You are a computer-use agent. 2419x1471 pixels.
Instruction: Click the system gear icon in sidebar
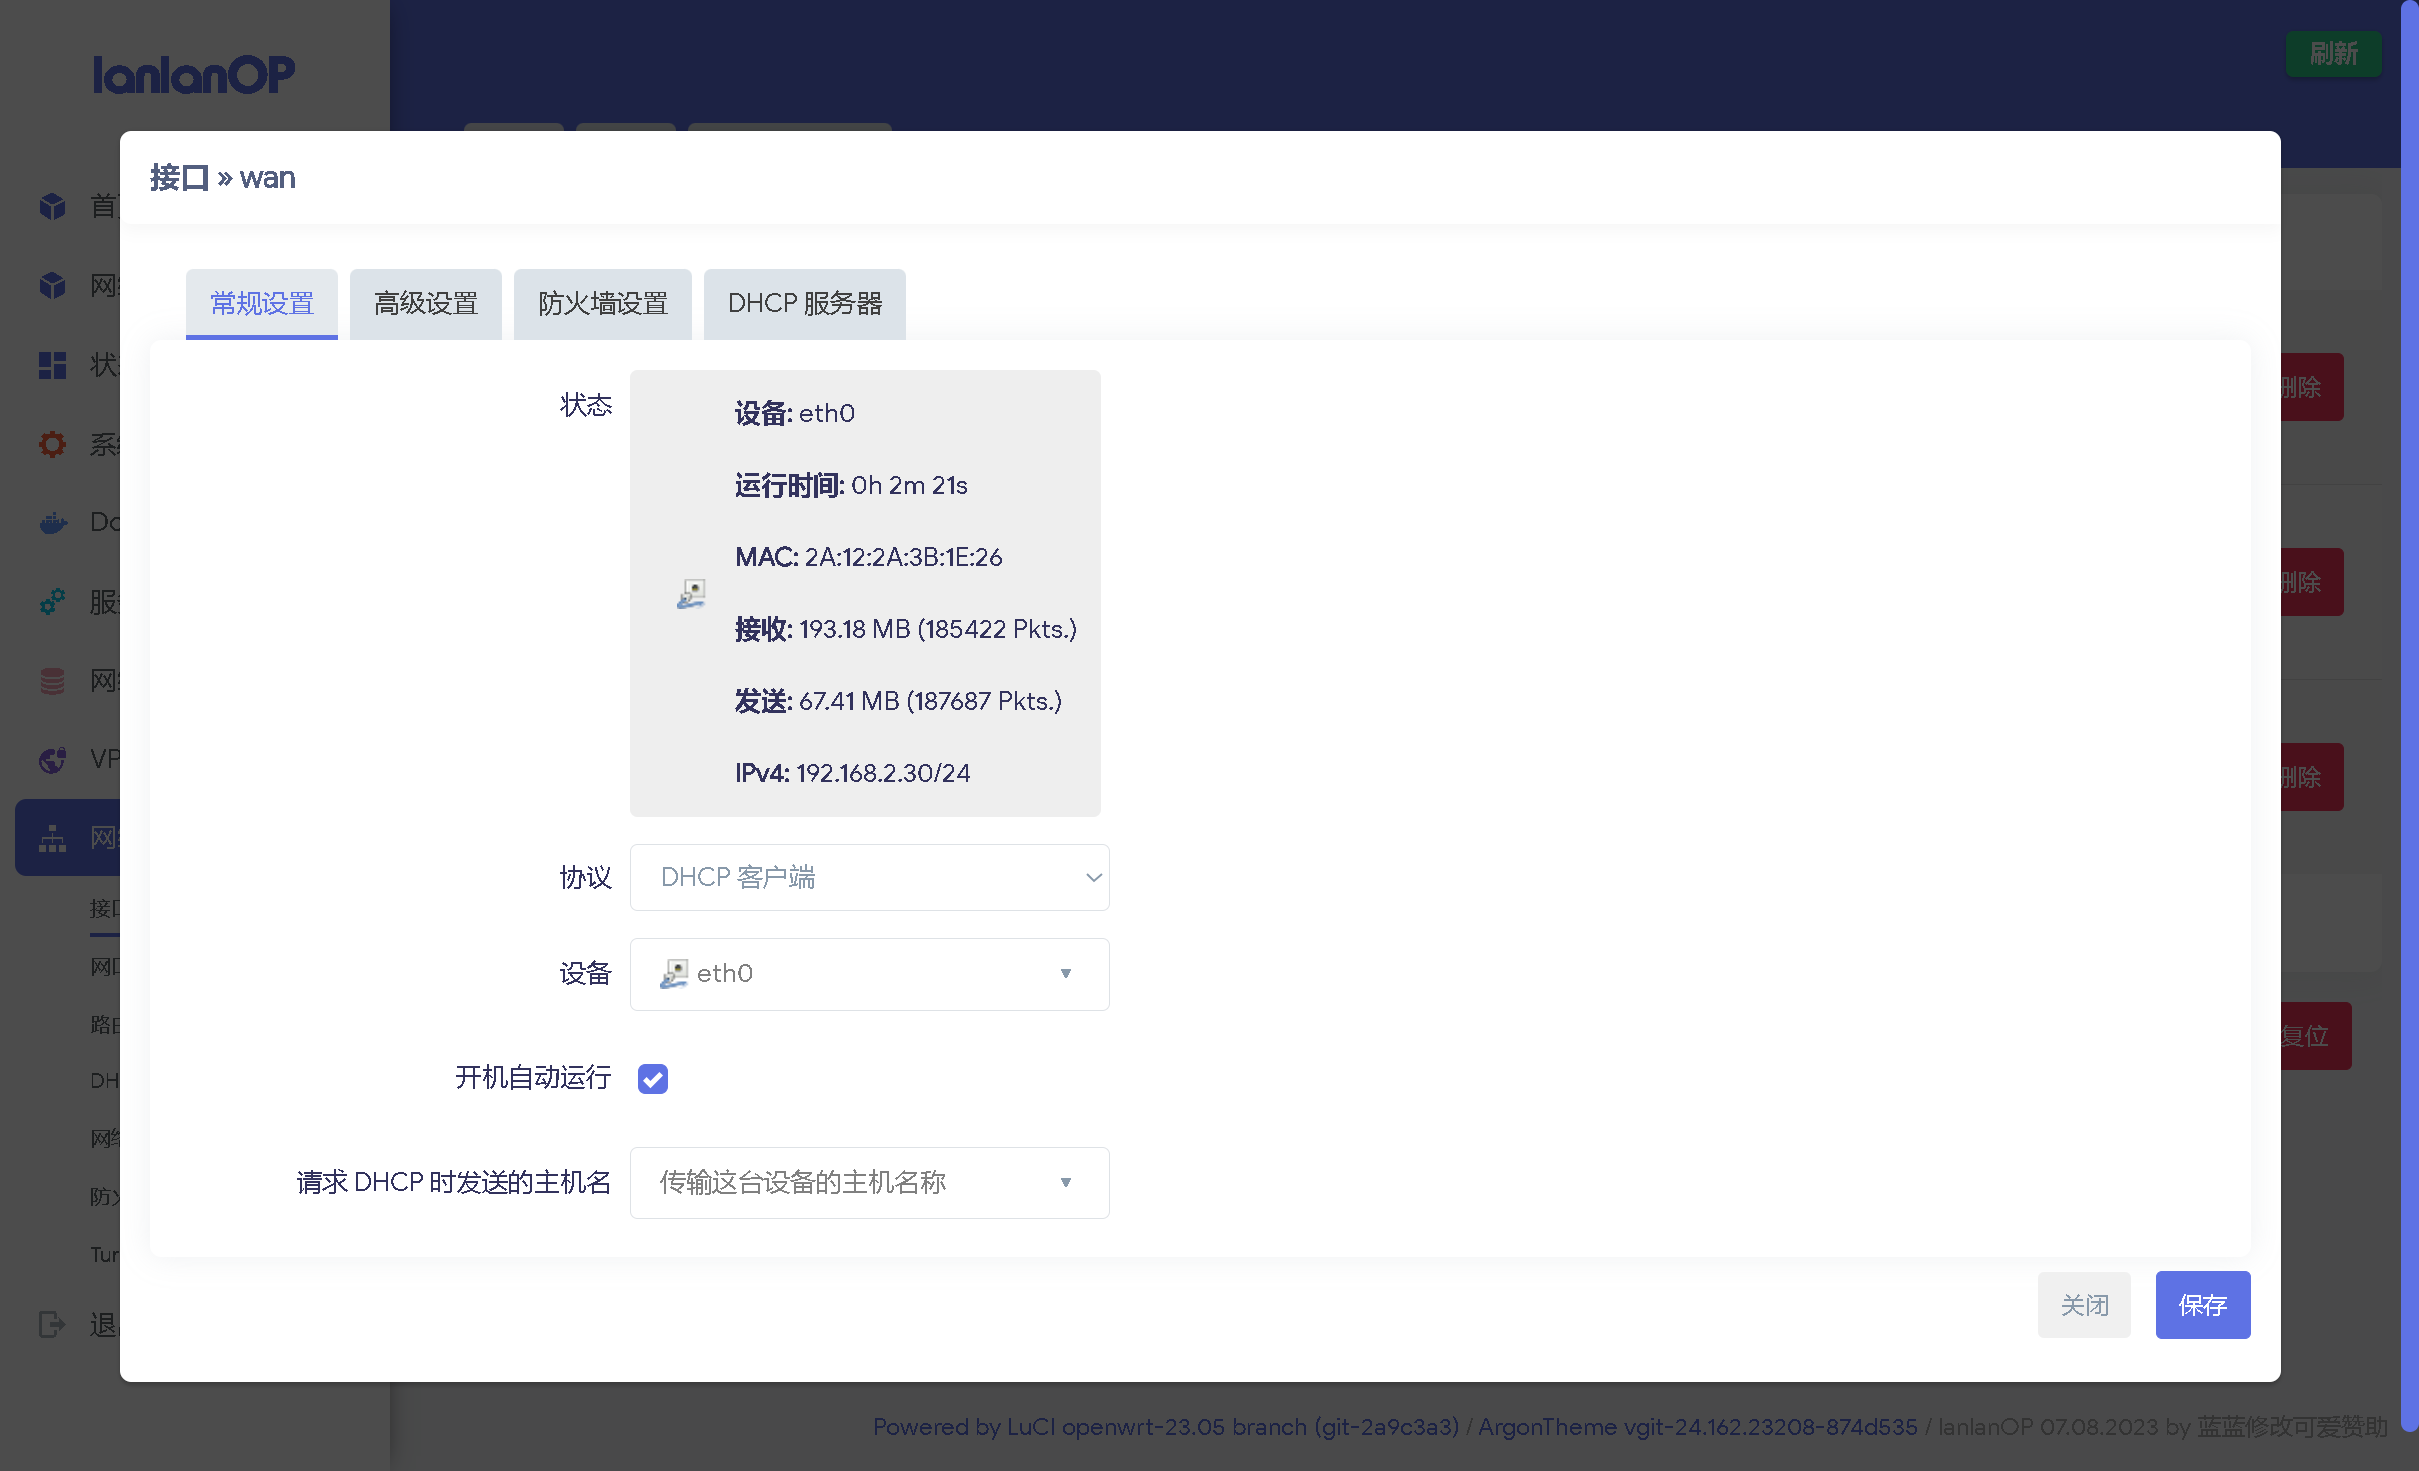tap(52, 444)
